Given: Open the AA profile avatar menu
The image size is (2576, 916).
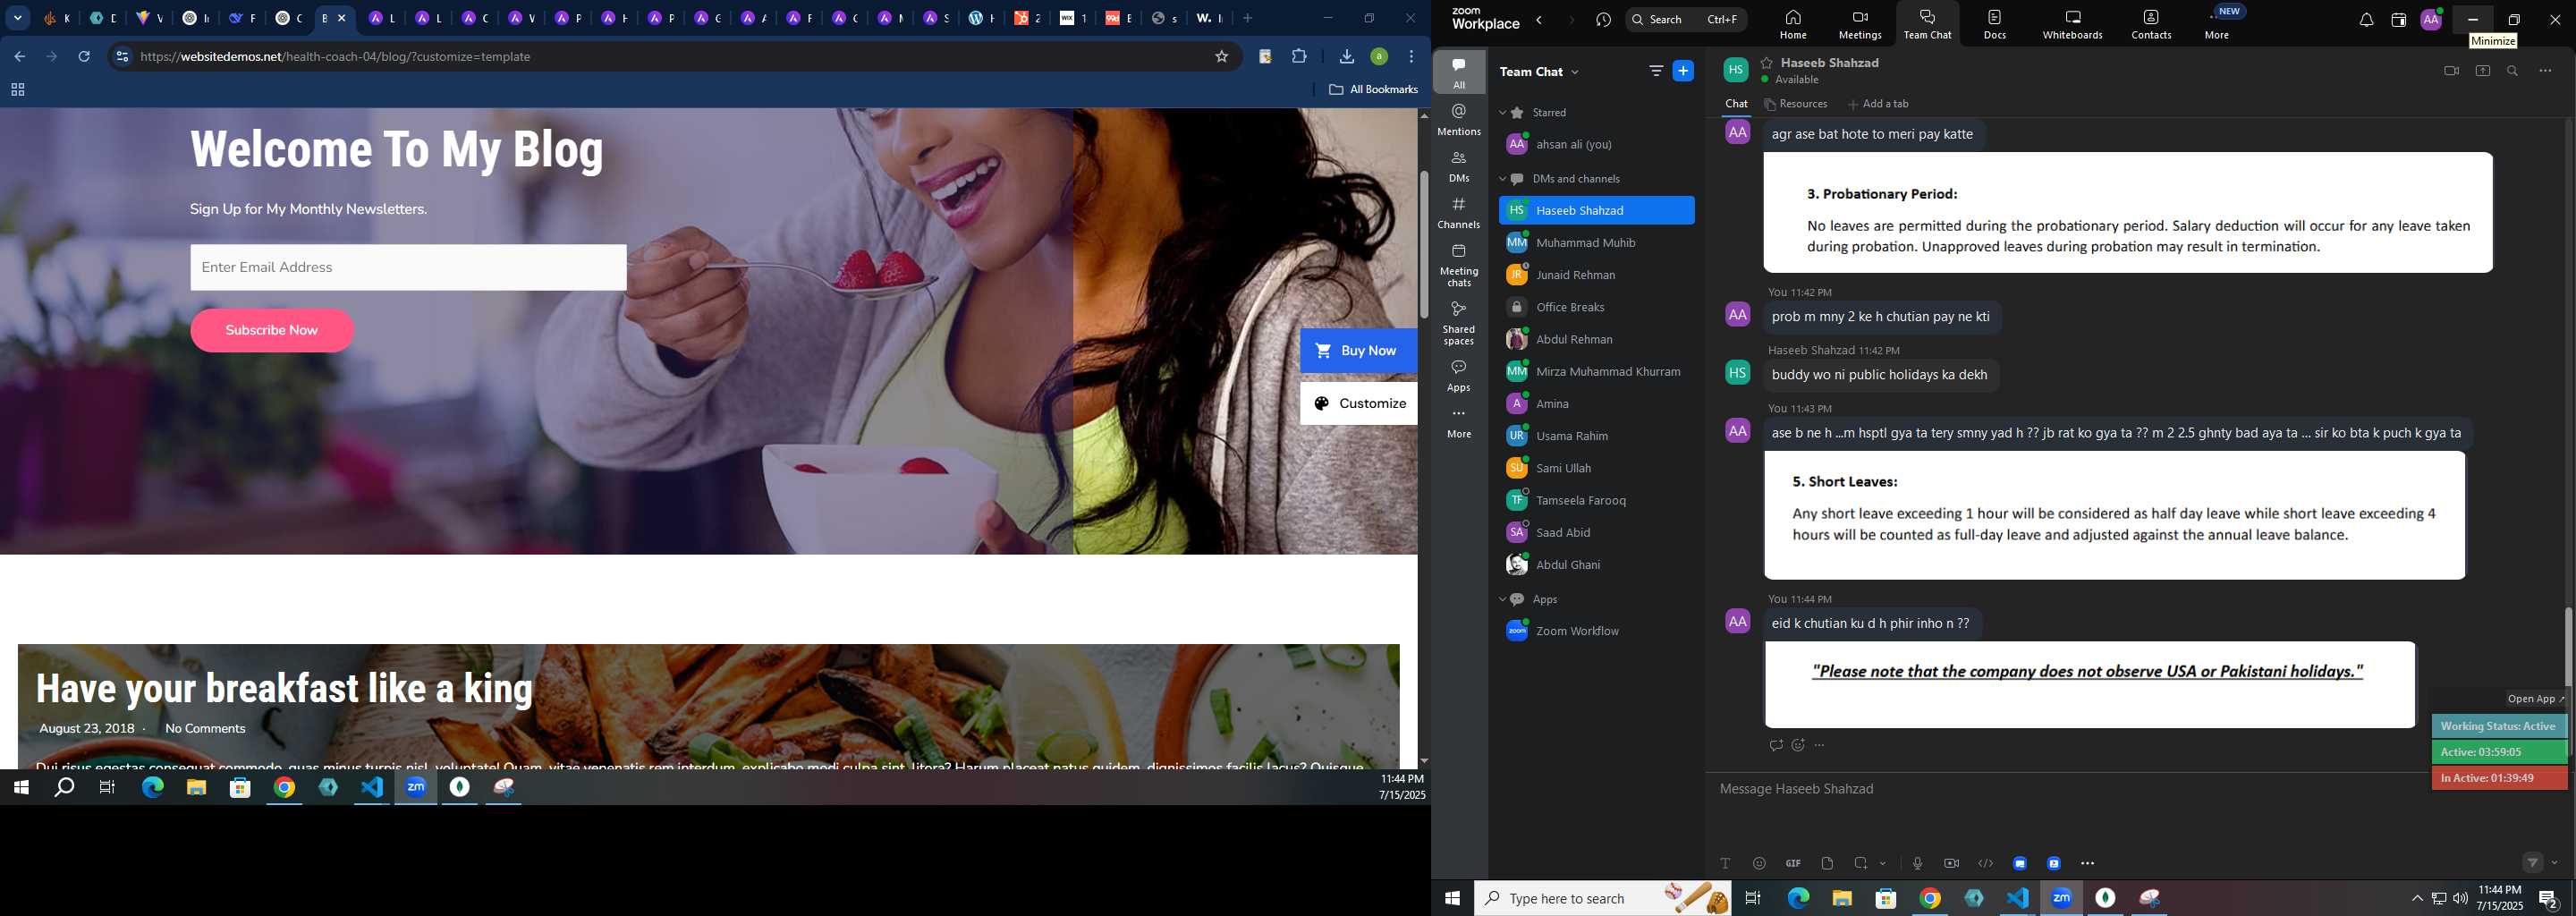Looking at the screenshot, I should [x=2431, y=20].
